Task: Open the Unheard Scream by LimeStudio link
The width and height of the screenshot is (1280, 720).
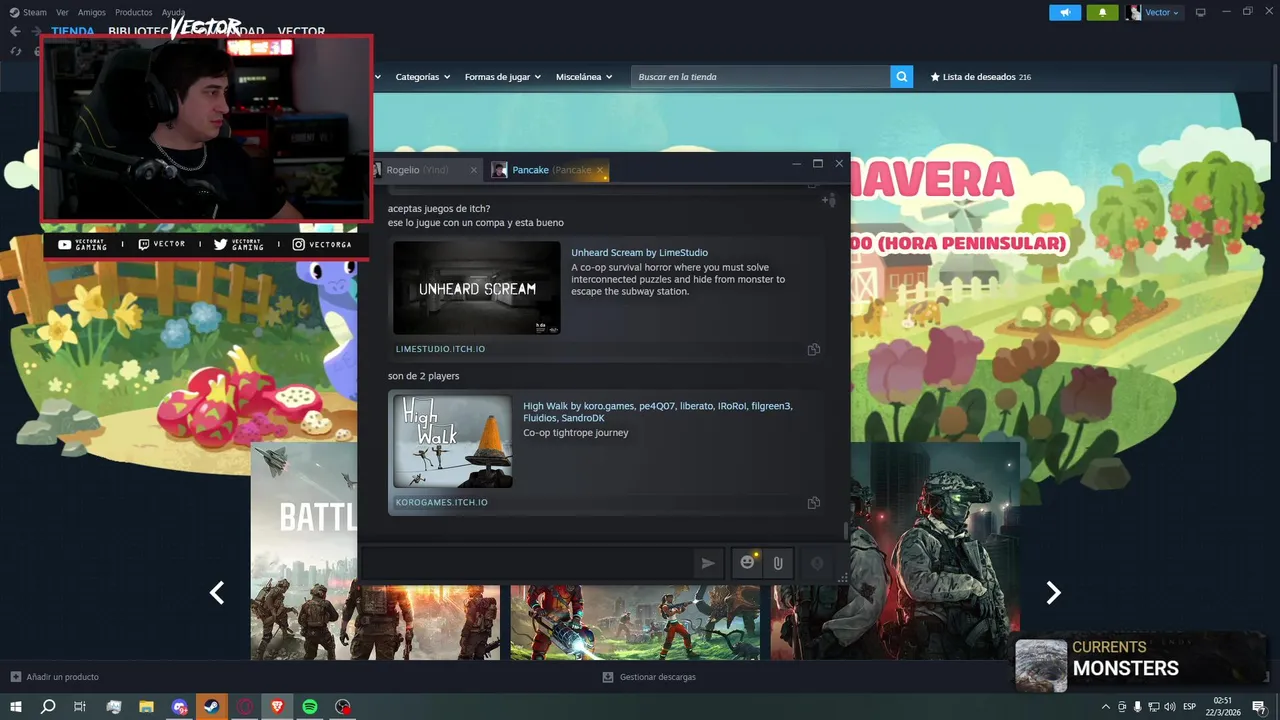Action: (639, 253)
